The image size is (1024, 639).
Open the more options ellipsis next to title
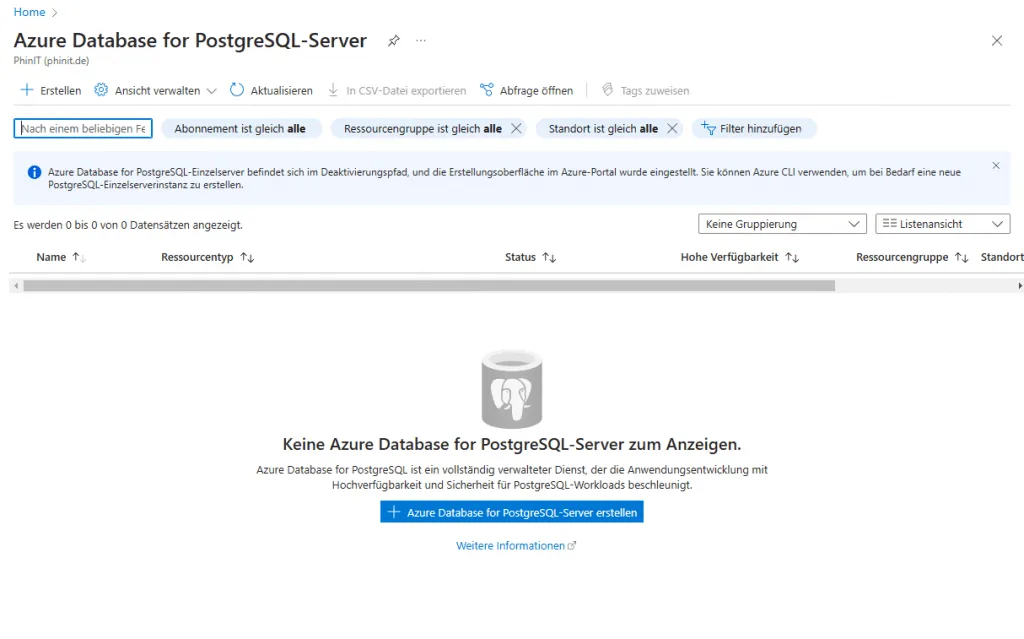[x=421, y=41]
